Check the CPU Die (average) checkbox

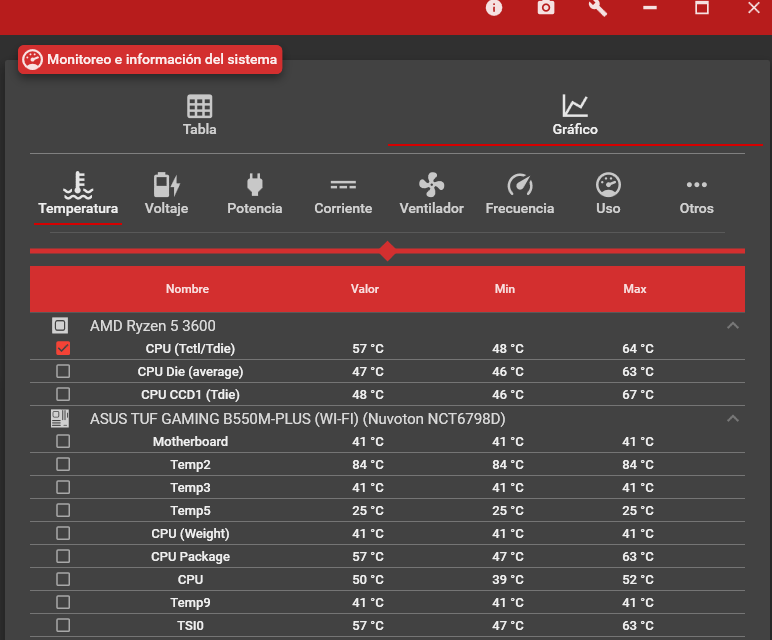(63, 371)
